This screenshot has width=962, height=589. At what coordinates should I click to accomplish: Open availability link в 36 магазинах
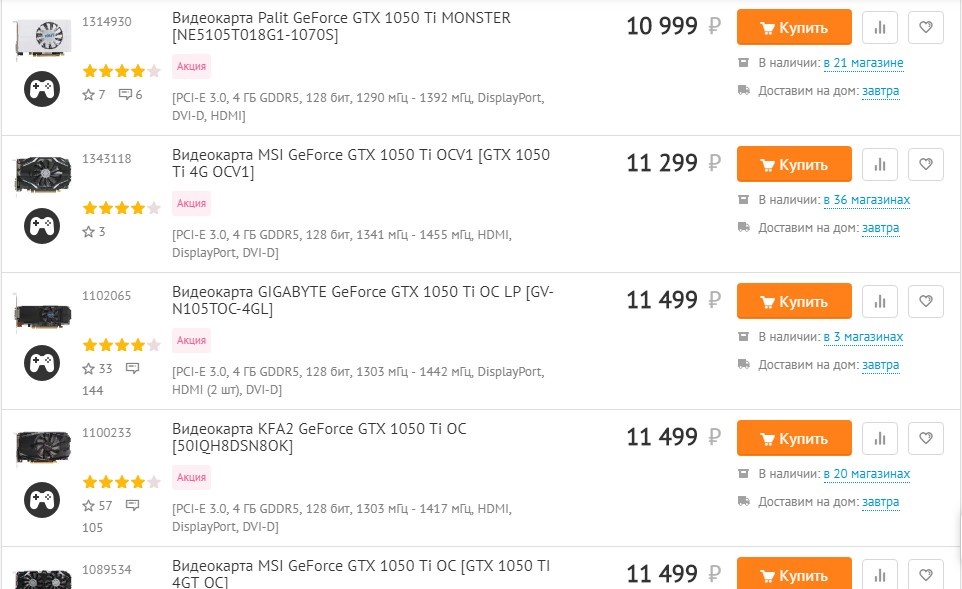coord(867,199)
